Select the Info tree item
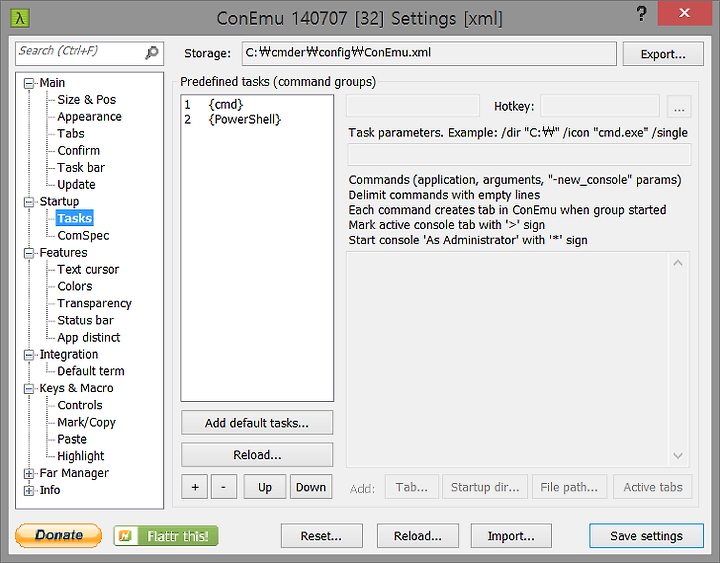The height and width of the screenshot is (563, 720). tap(50, 490)
